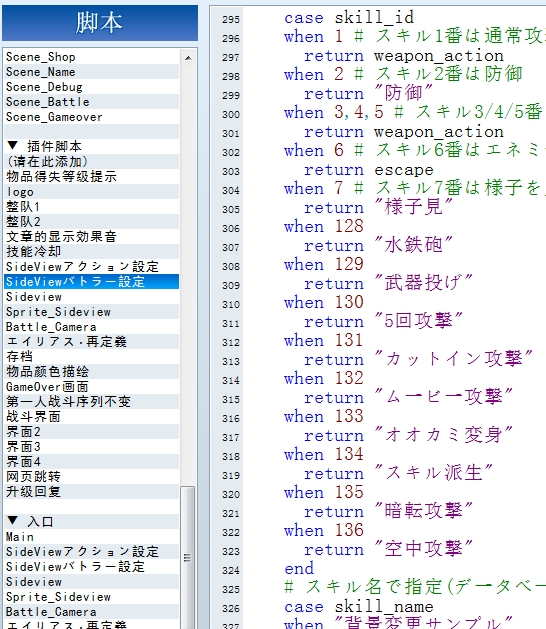The width and height of the screenshot is (546, 629).
Task: Select 物品颜色描绘 script
Action: pyautogui.click(x=91, y=372)
